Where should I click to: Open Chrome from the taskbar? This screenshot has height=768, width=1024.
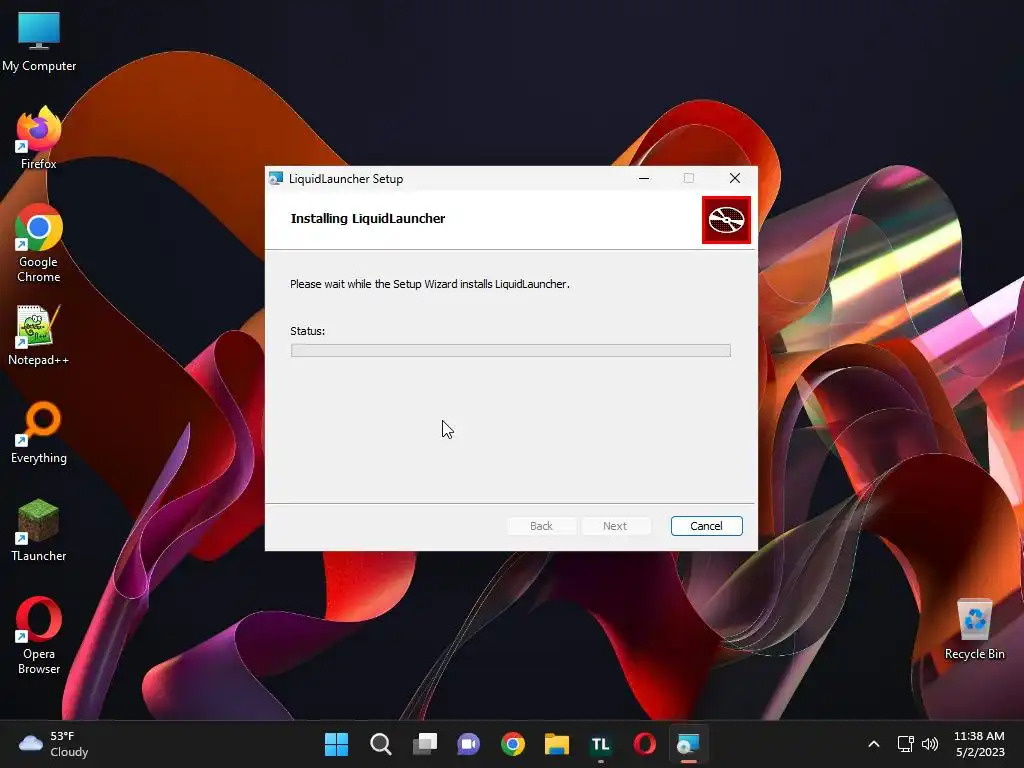513,744
